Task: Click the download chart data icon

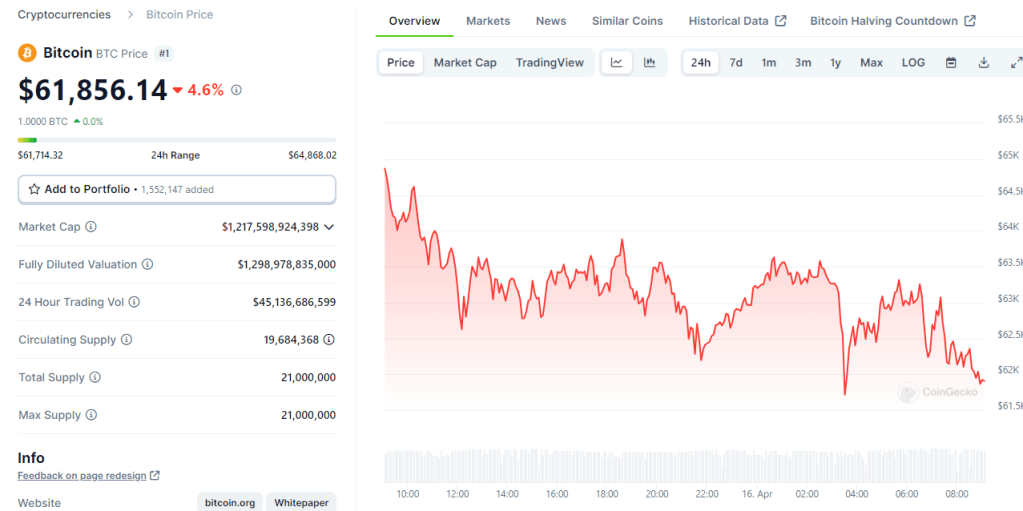Action: point(984,63)
